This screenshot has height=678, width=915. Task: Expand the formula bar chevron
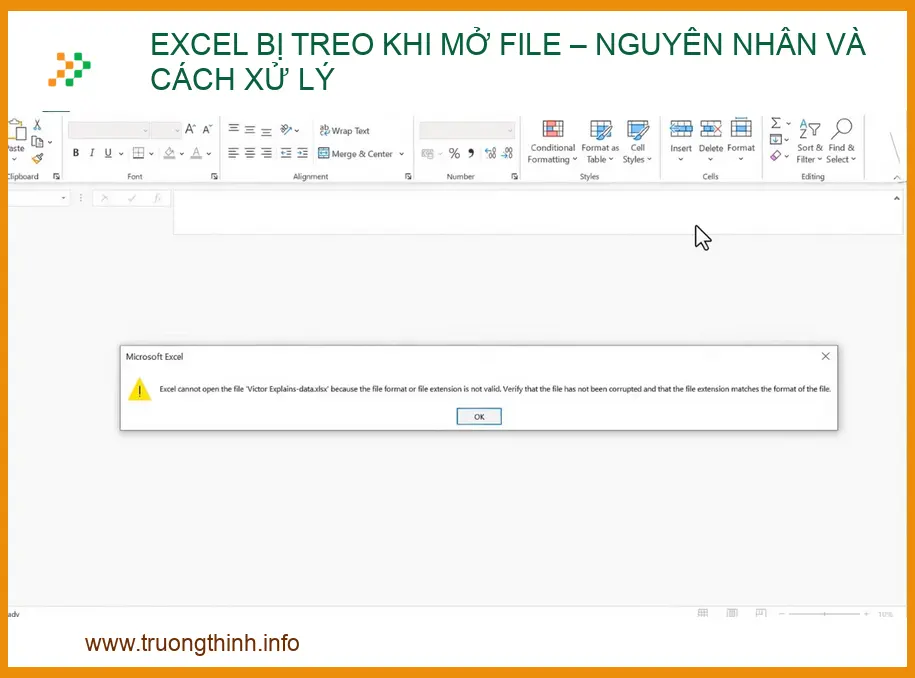pyautogui.click(x=896, y=199)
